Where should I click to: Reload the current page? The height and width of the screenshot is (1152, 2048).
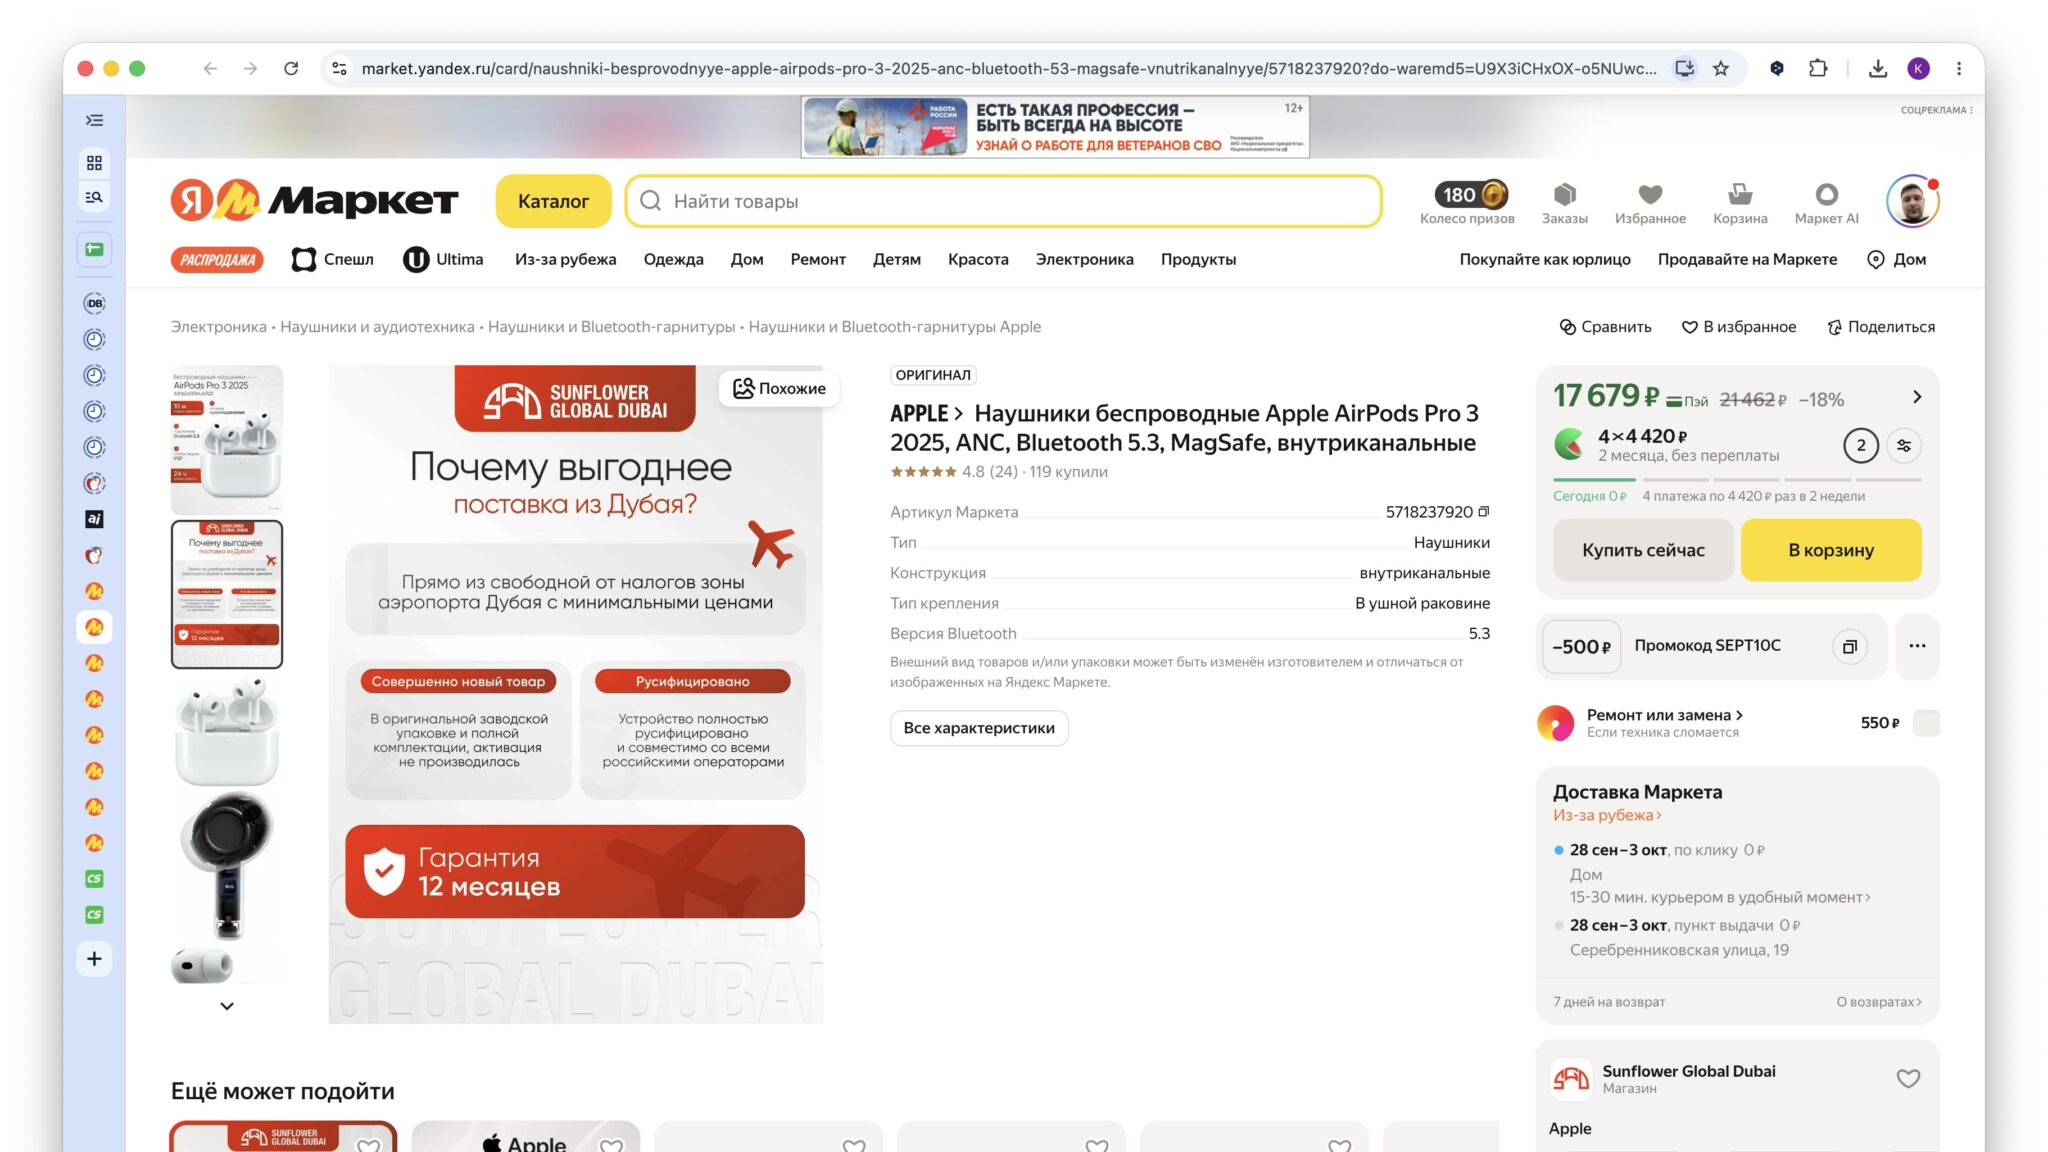pos(291,69)
